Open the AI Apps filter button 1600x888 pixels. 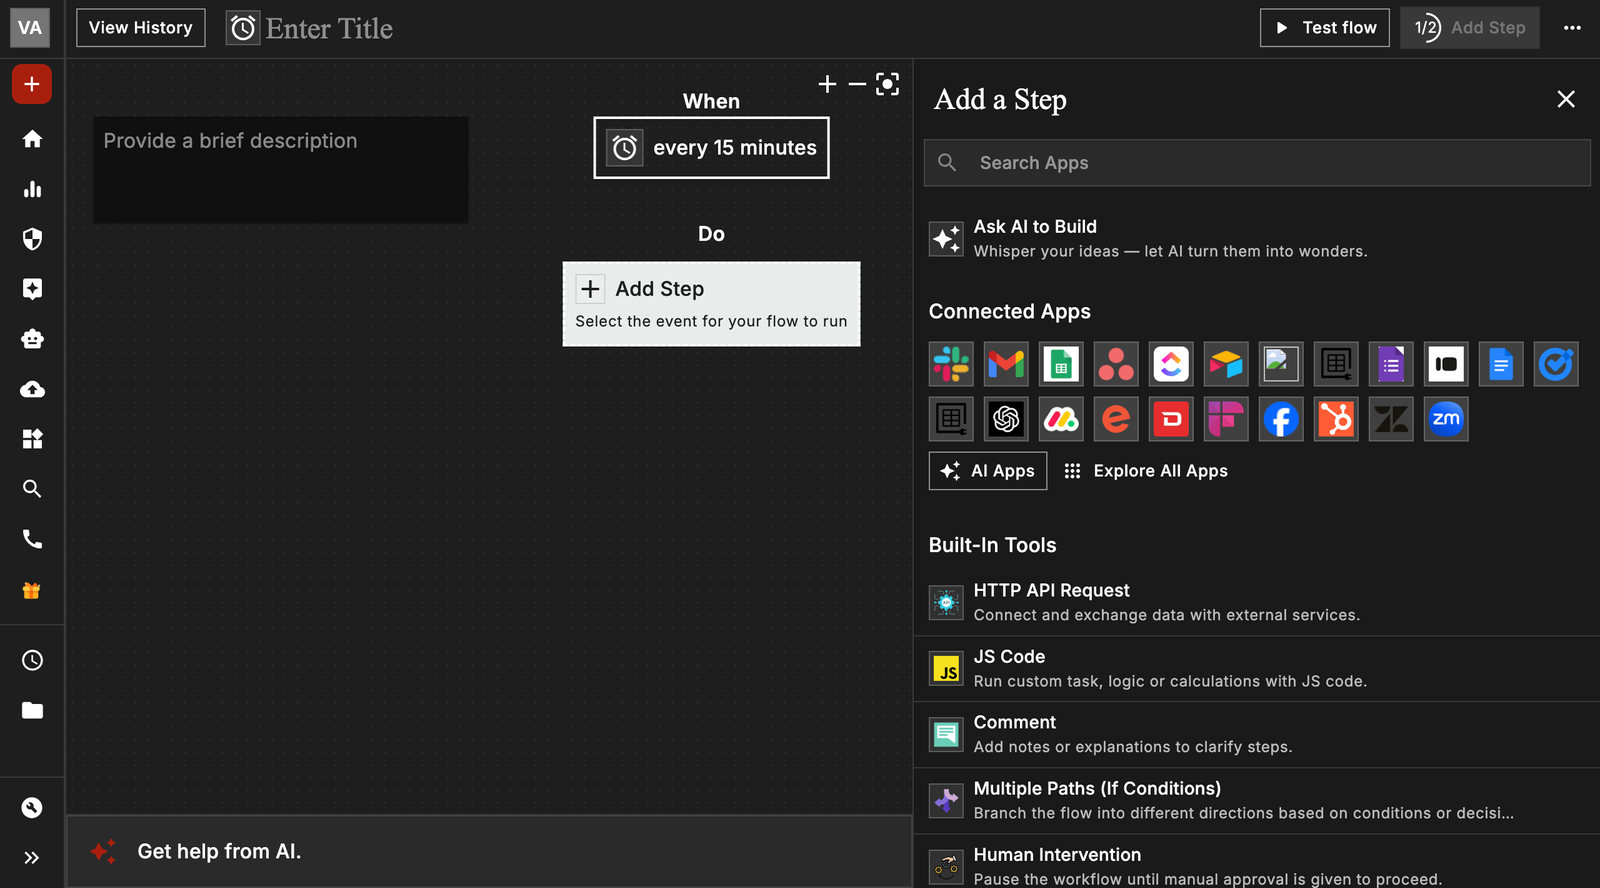[x=988, y=471]
